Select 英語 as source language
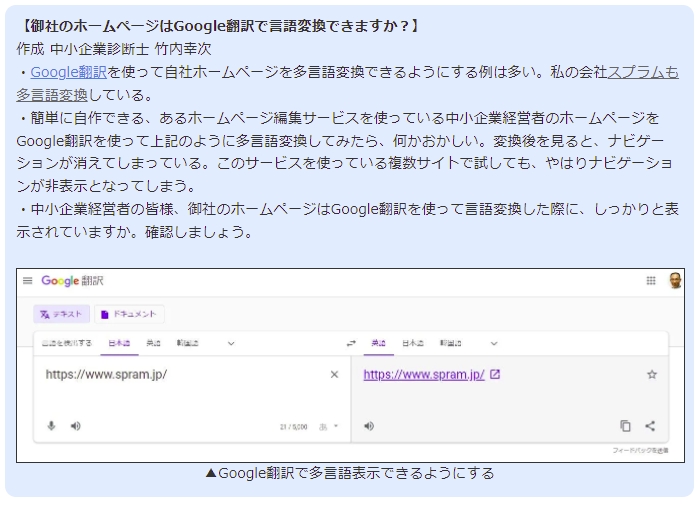 (x=153, y=343)
